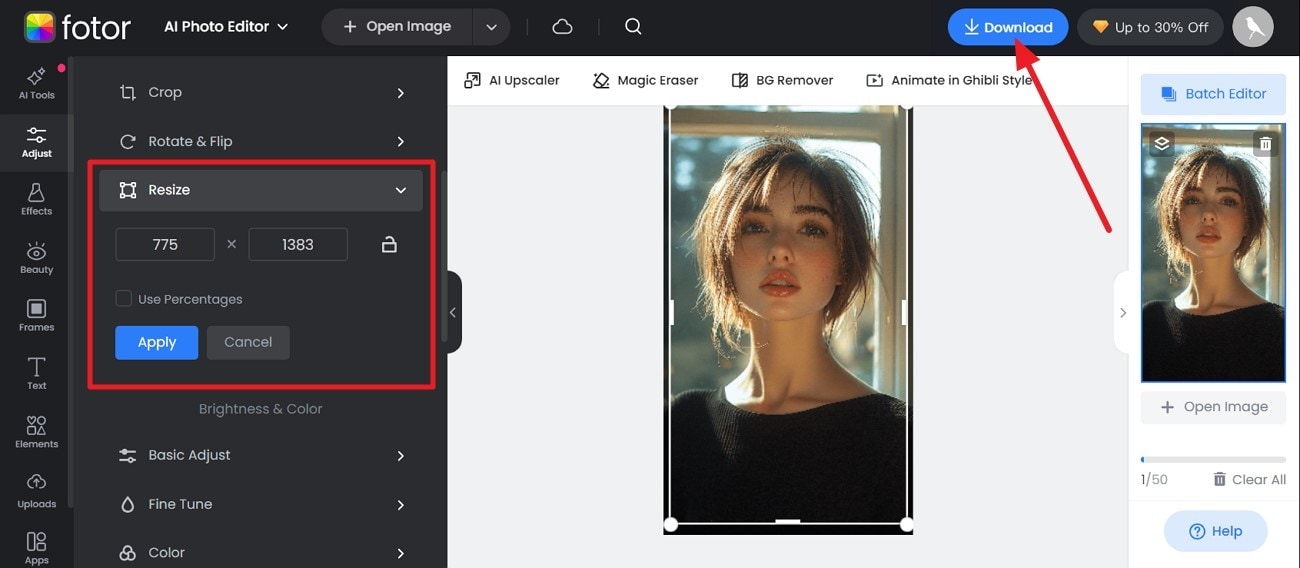Screen dimensions: 1300x568
Task: Click the bottom-left canvas corner handle
Action: pyautogui.click(x=671, y=524)
